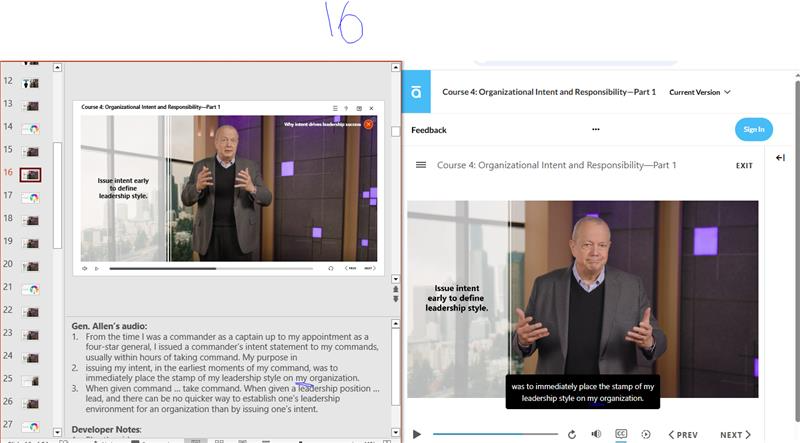This screenshot has height=443, width=800.
Task: Open the hamburger menu beside the course title
Action: coord(421,165)
